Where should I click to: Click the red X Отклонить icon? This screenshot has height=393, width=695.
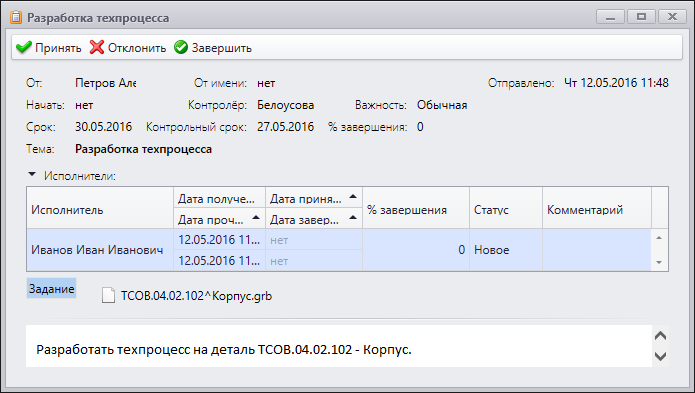tap(97, 47)
